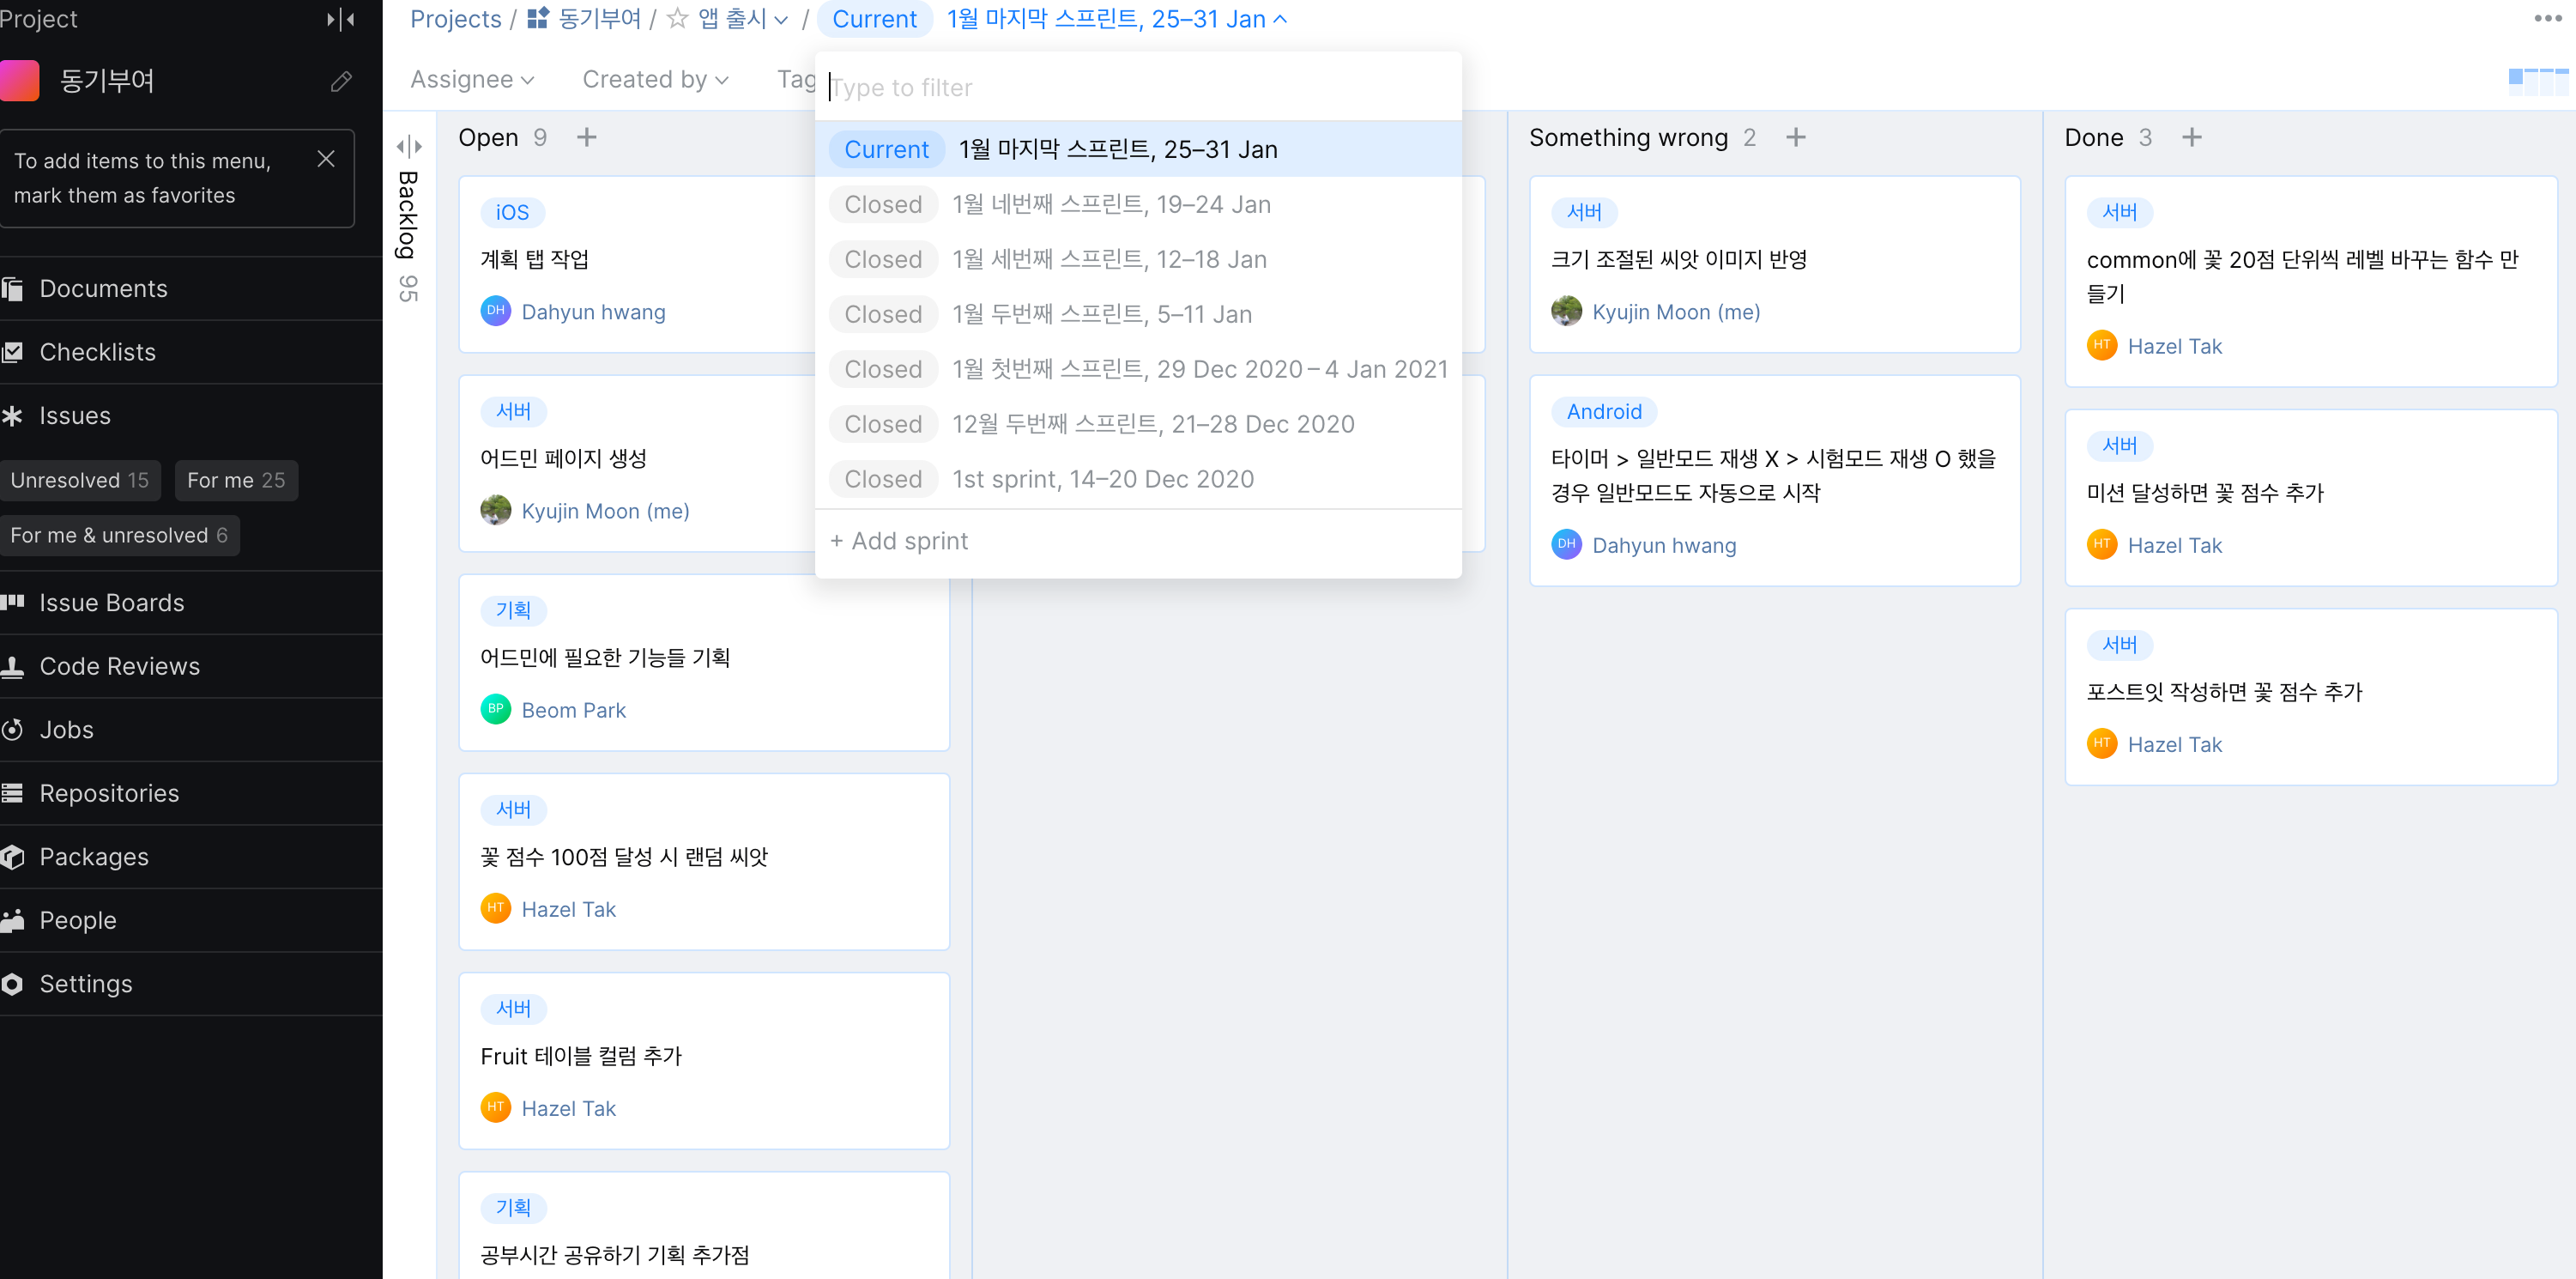Select the 1st sprint, 14–20 Dec 2020
Image resolution: width=2576 pixels, height=1279 pixels.
coord(1102,479)
